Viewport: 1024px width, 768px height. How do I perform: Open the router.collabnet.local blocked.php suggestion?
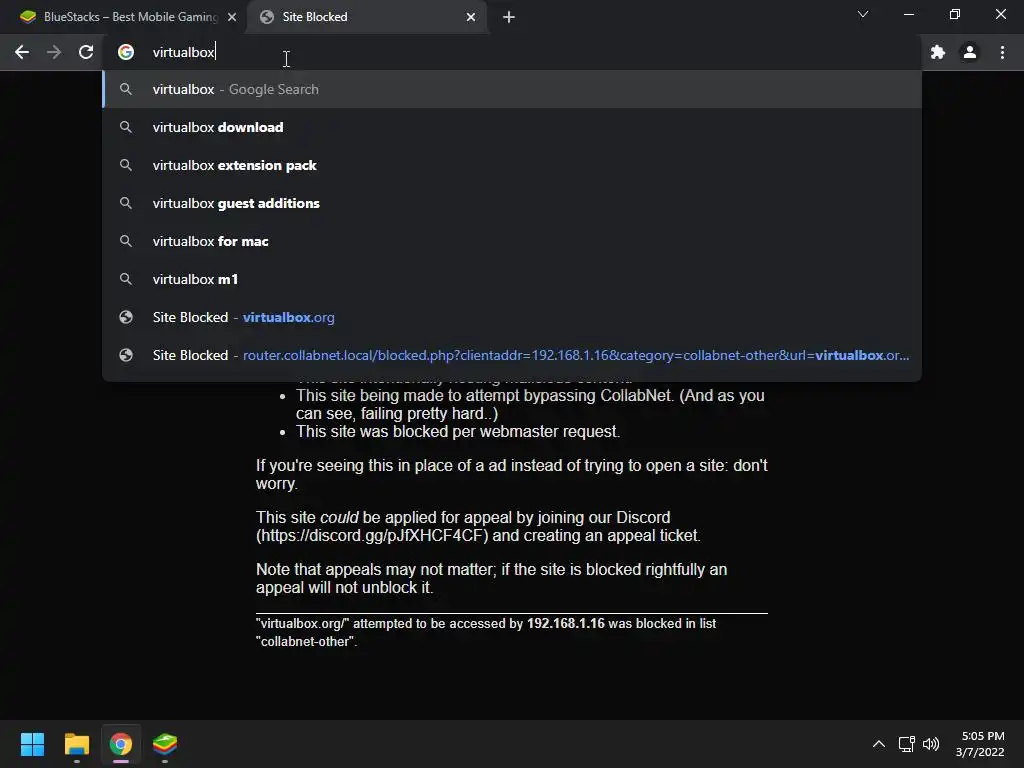(512, 355)
